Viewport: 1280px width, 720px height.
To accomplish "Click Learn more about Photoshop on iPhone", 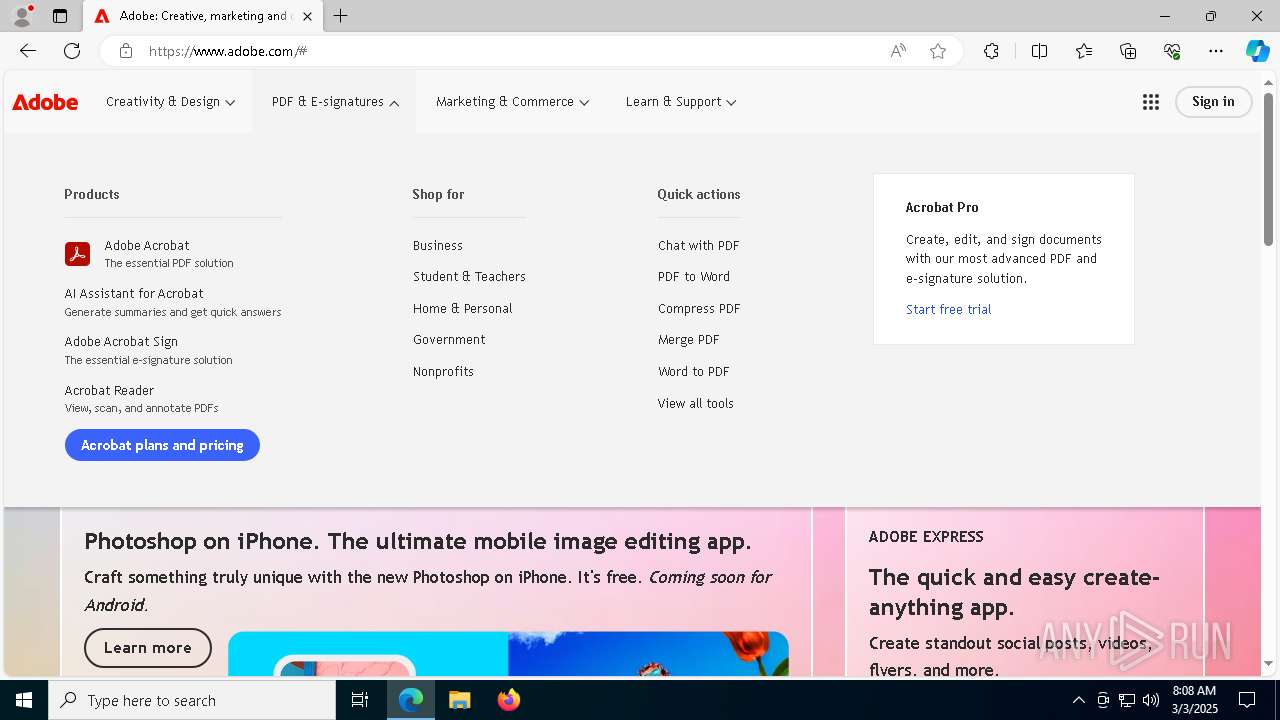I will tap(148, 648).
